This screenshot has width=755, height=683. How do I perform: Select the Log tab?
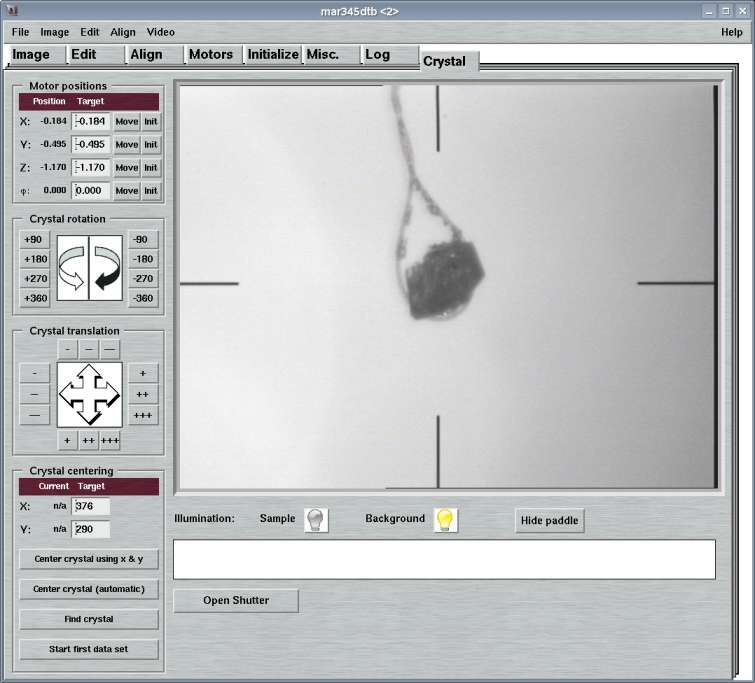(377, 55)
